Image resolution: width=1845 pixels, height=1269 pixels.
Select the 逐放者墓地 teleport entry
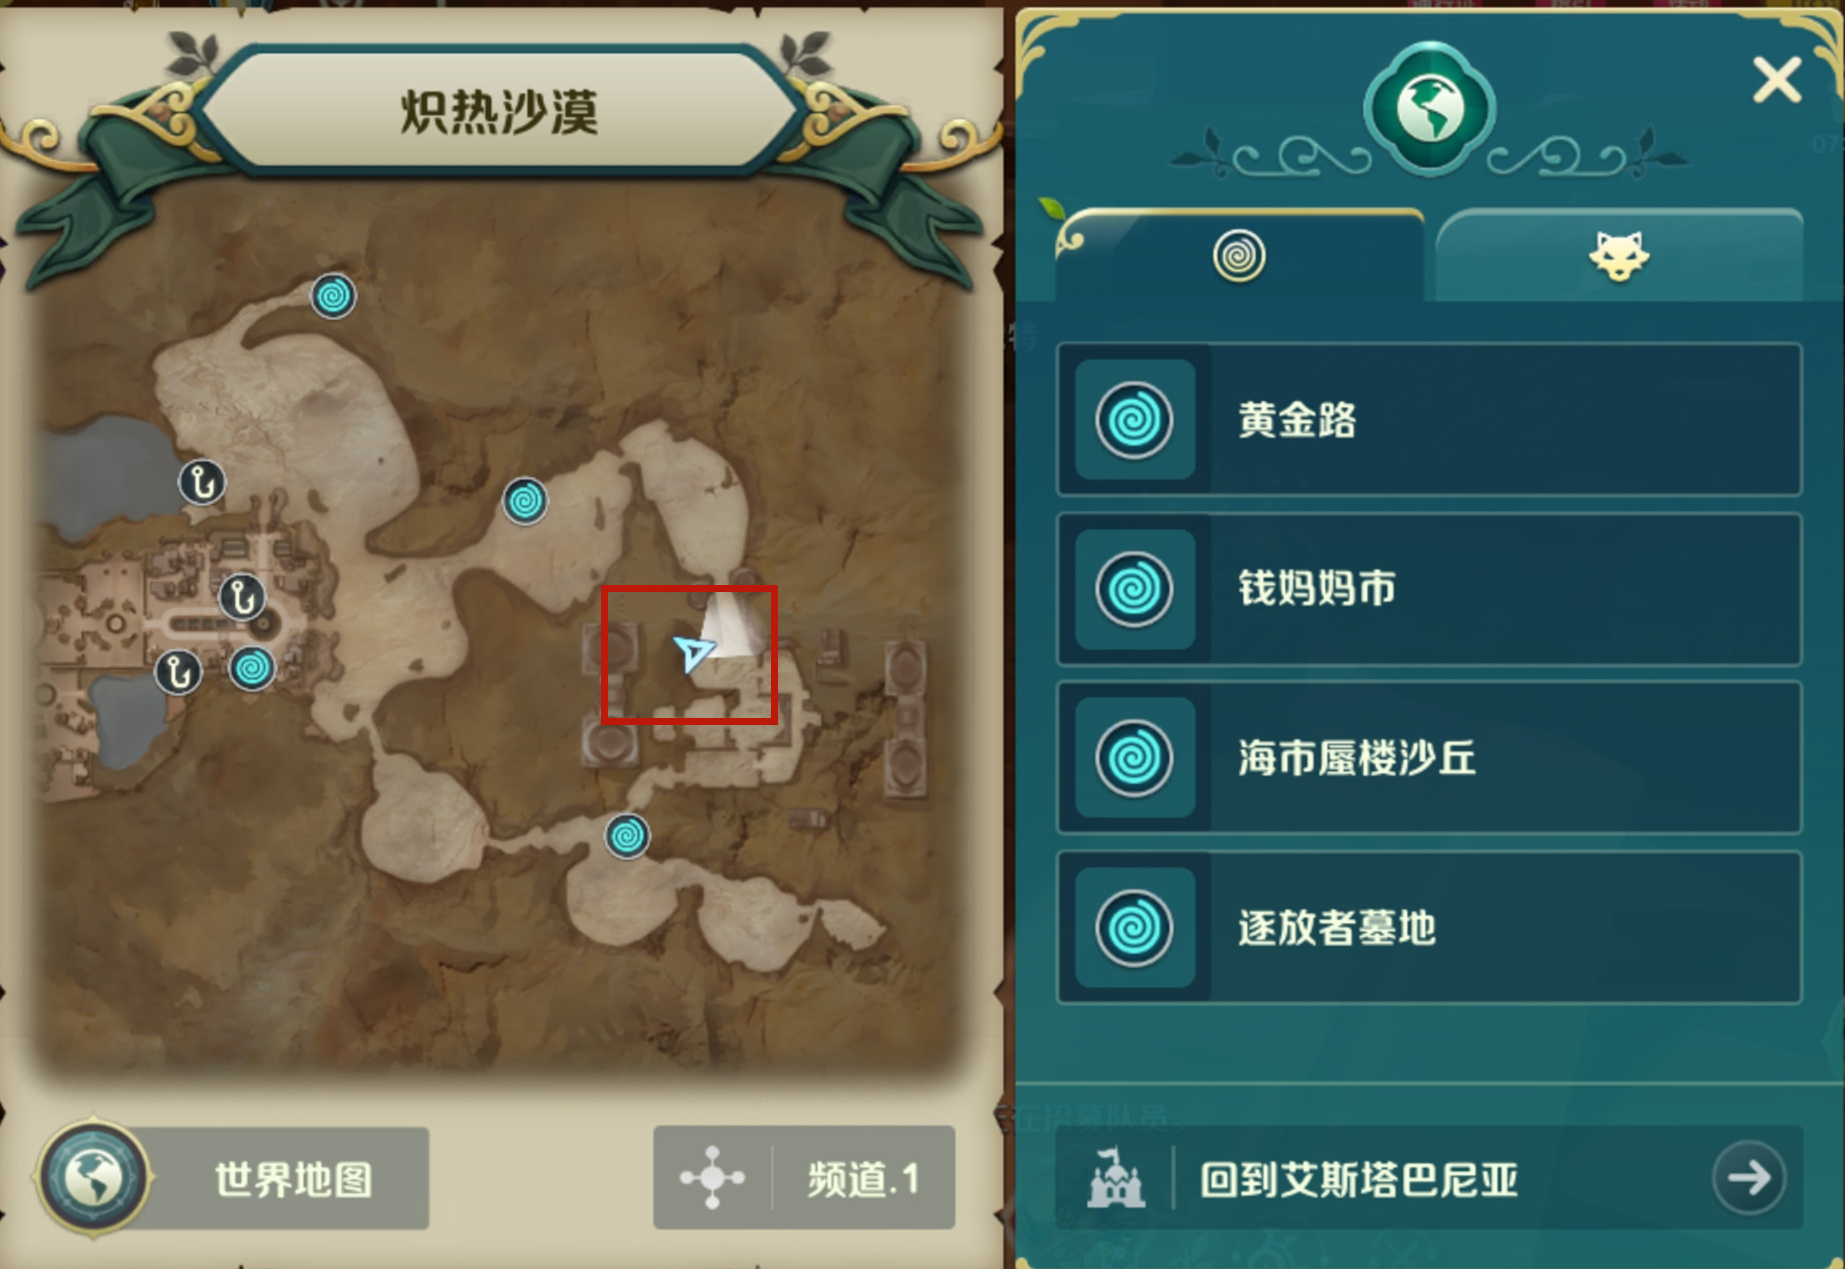coord(1429,927)
